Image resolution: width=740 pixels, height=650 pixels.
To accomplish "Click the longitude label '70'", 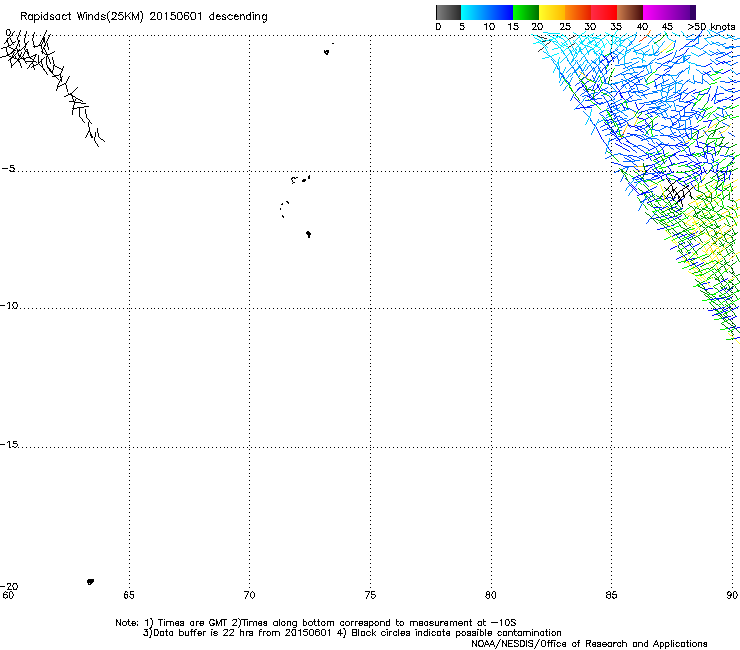I will (x=250, y=595).
